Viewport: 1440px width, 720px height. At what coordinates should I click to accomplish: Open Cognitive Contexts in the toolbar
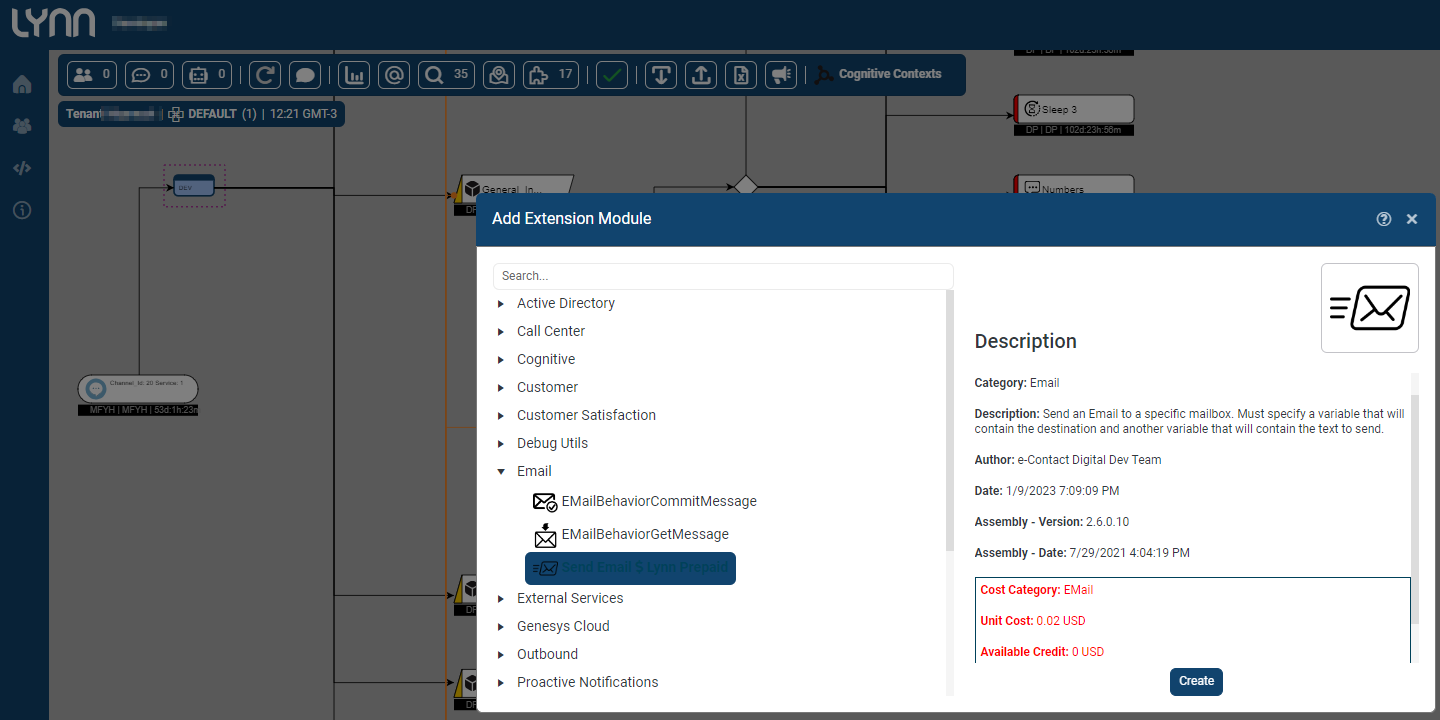click(x=878, y=74)
